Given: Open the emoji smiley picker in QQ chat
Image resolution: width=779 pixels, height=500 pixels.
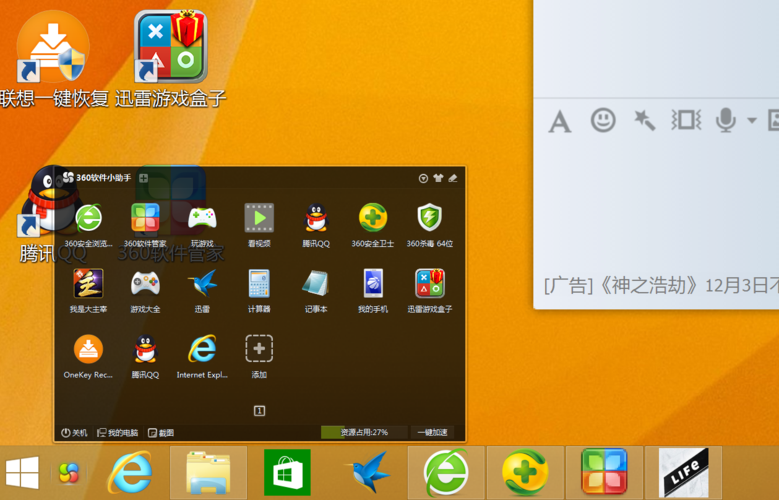Looking at the screenshot, I should pos(603,120).
